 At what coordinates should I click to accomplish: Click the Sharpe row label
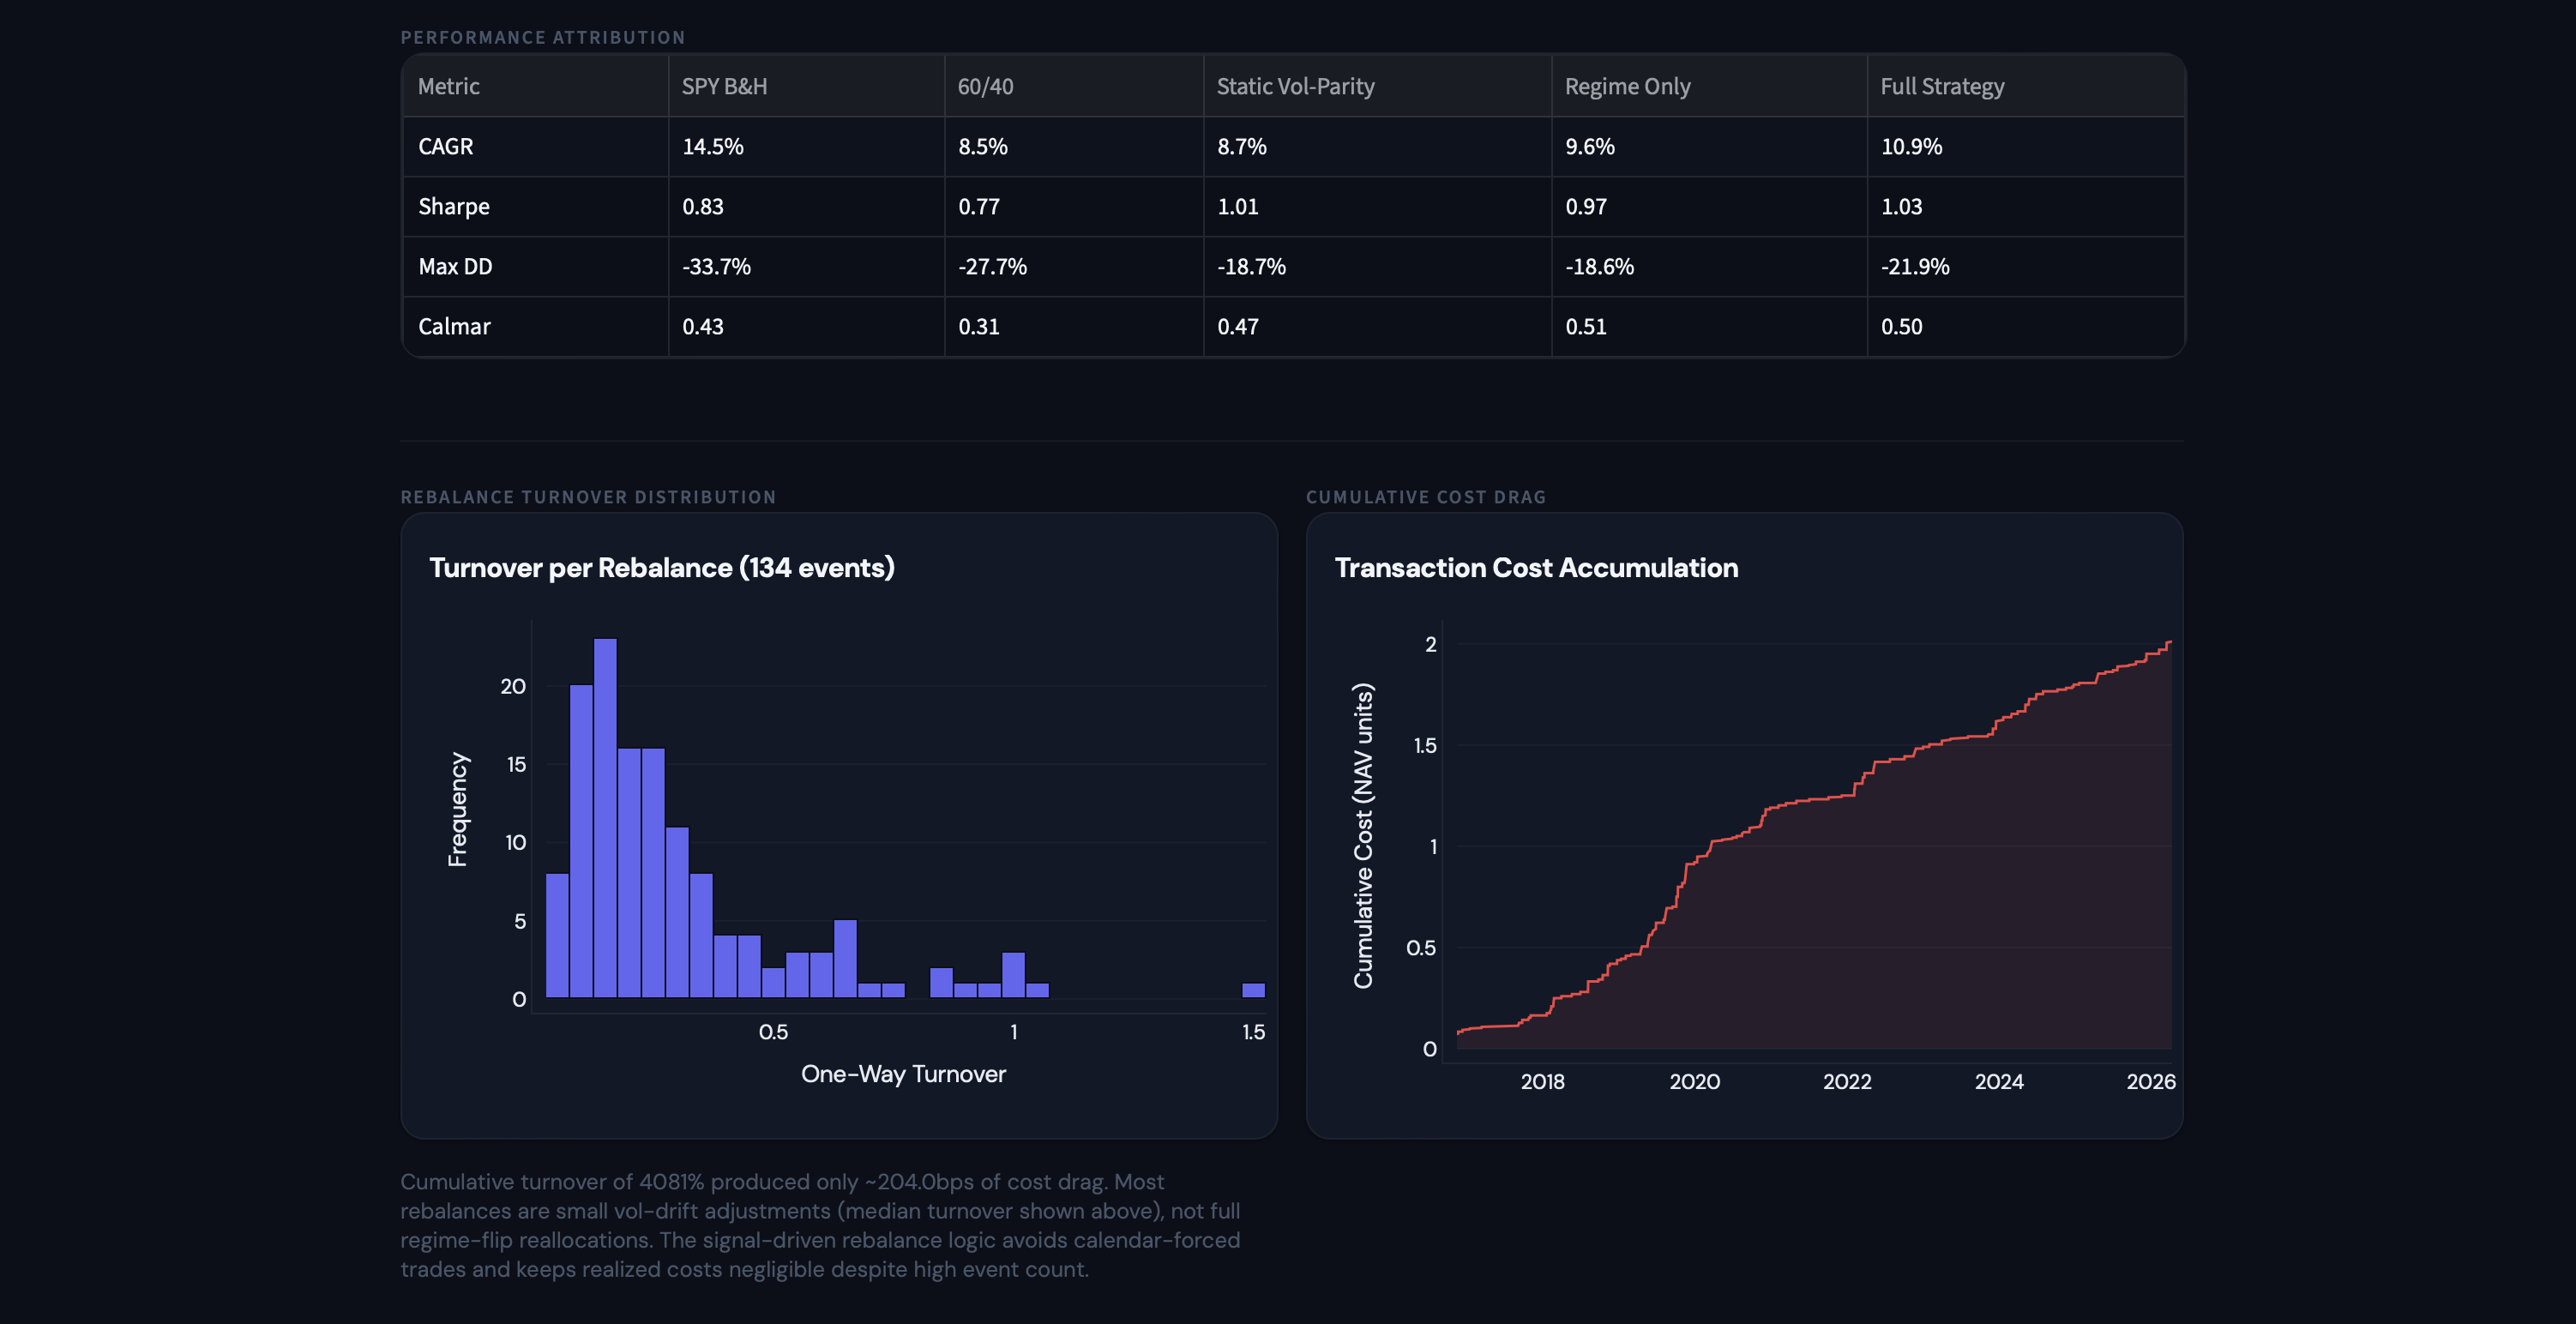[453, 206]
